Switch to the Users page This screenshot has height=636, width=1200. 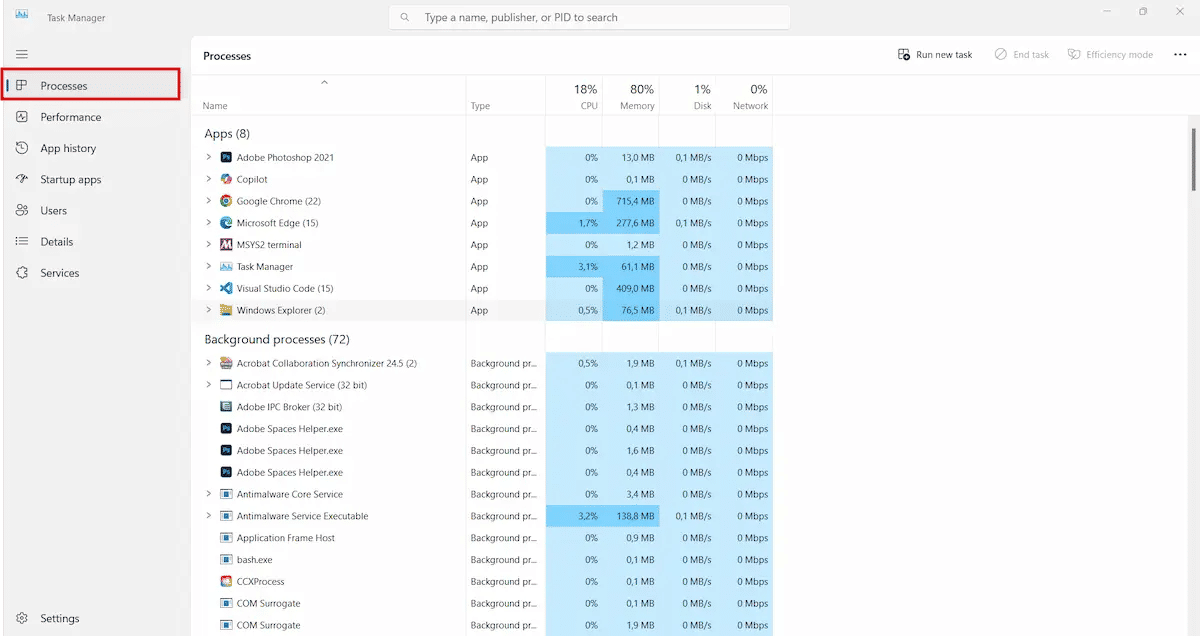(92, 210)
